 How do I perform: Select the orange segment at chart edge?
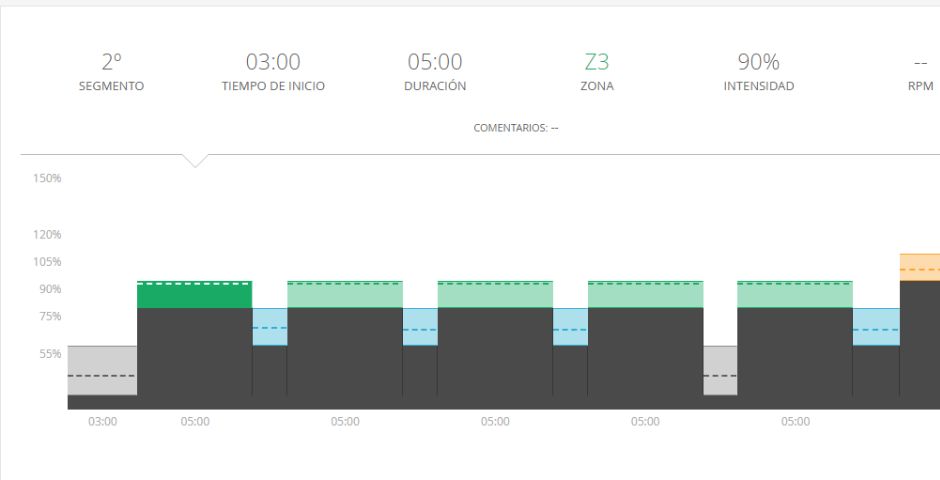click(x=920, y=267)
